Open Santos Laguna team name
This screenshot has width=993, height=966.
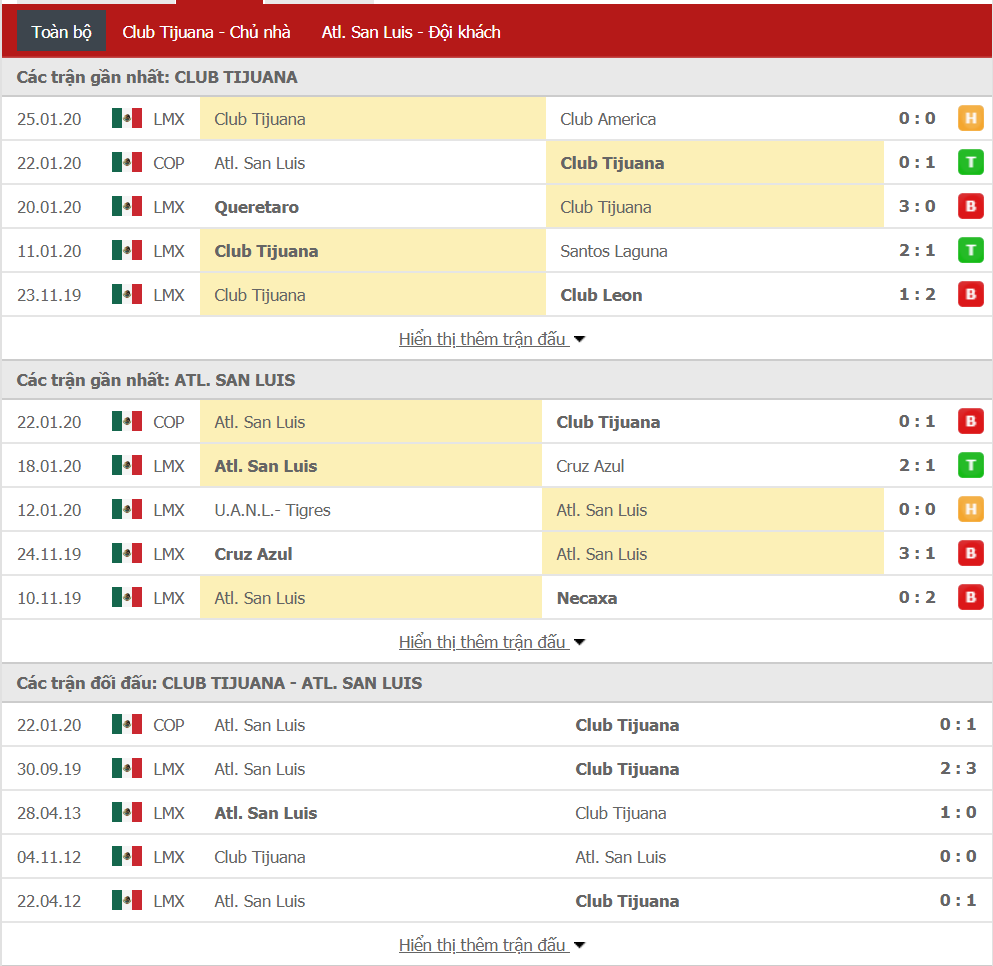point(614,251)
